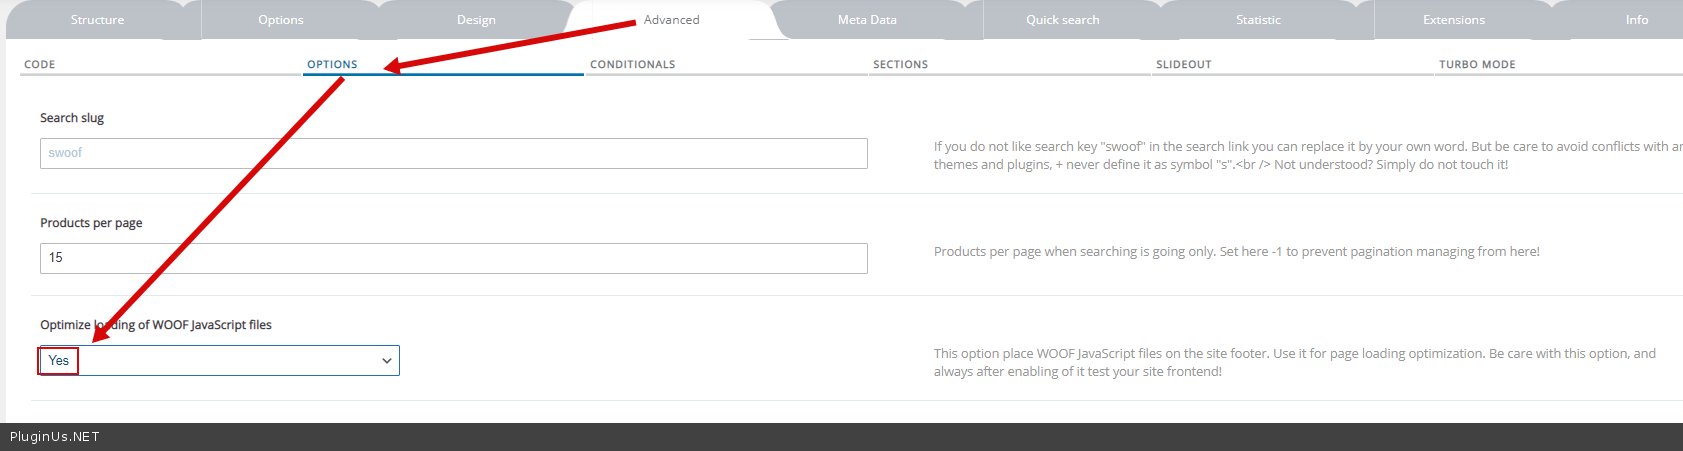Open the Extensions tab
Image resolution: width=1683 pixels, height=451 pixels.
pyautogui.click(x=1453, y=20)
